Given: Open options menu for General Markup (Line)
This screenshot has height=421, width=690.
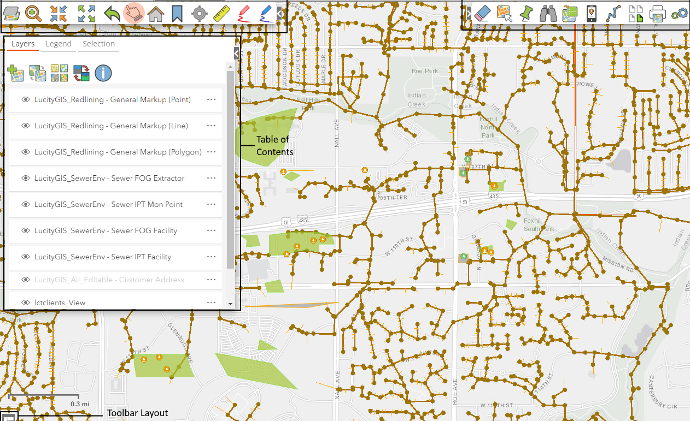Looking at the screenshot, I should tap(211, 126).
